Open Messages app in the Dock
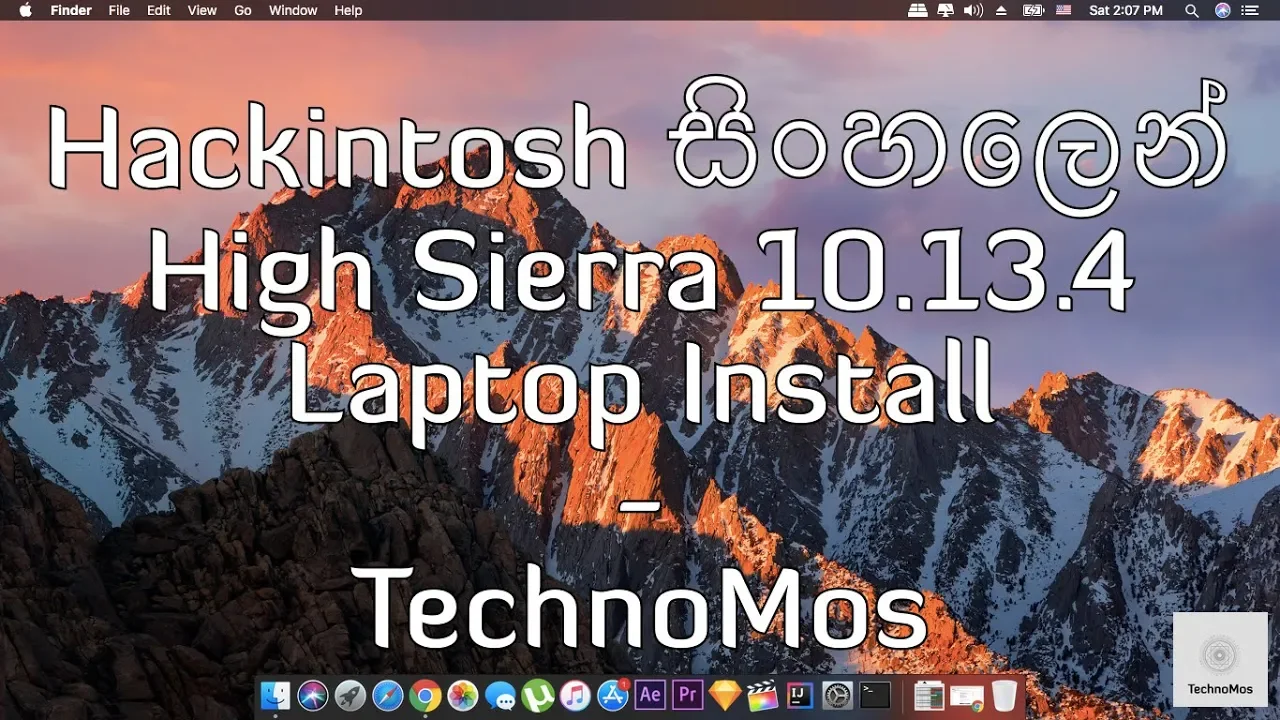The height and width of the screenshot is (720, 1280). 500,695
